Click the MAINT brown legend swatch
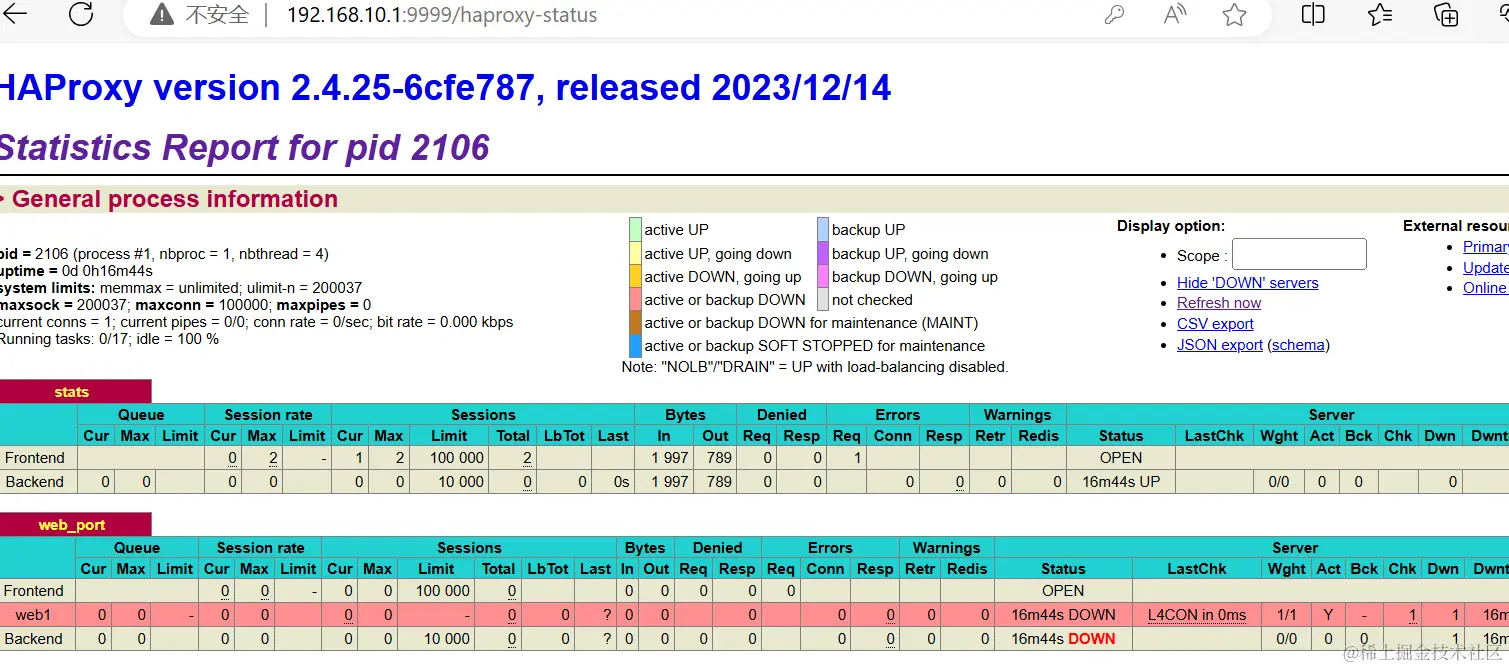 point(635,322)
